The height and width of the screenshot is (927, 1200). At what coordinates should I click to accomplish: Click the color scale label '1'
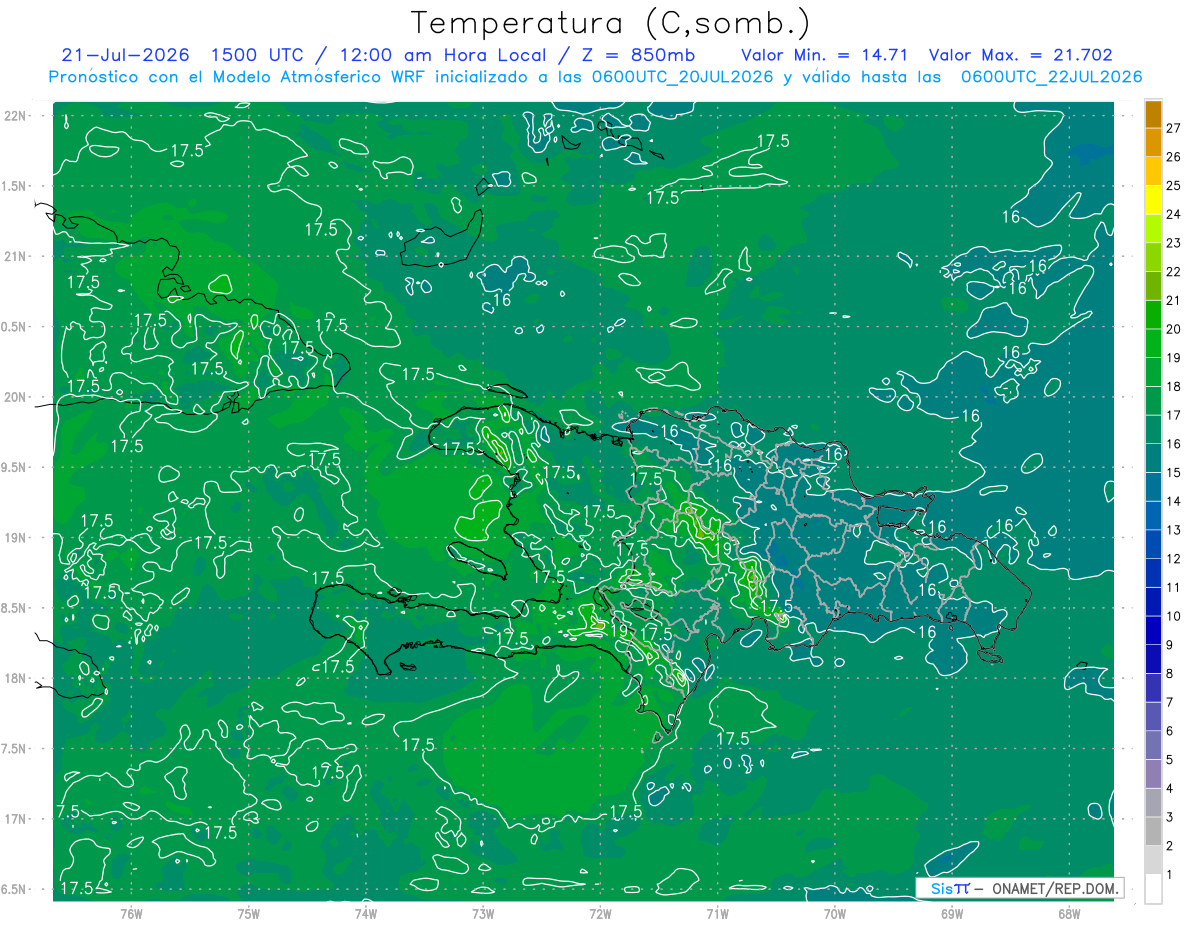pyautogui.click(x=1170, y=875)
